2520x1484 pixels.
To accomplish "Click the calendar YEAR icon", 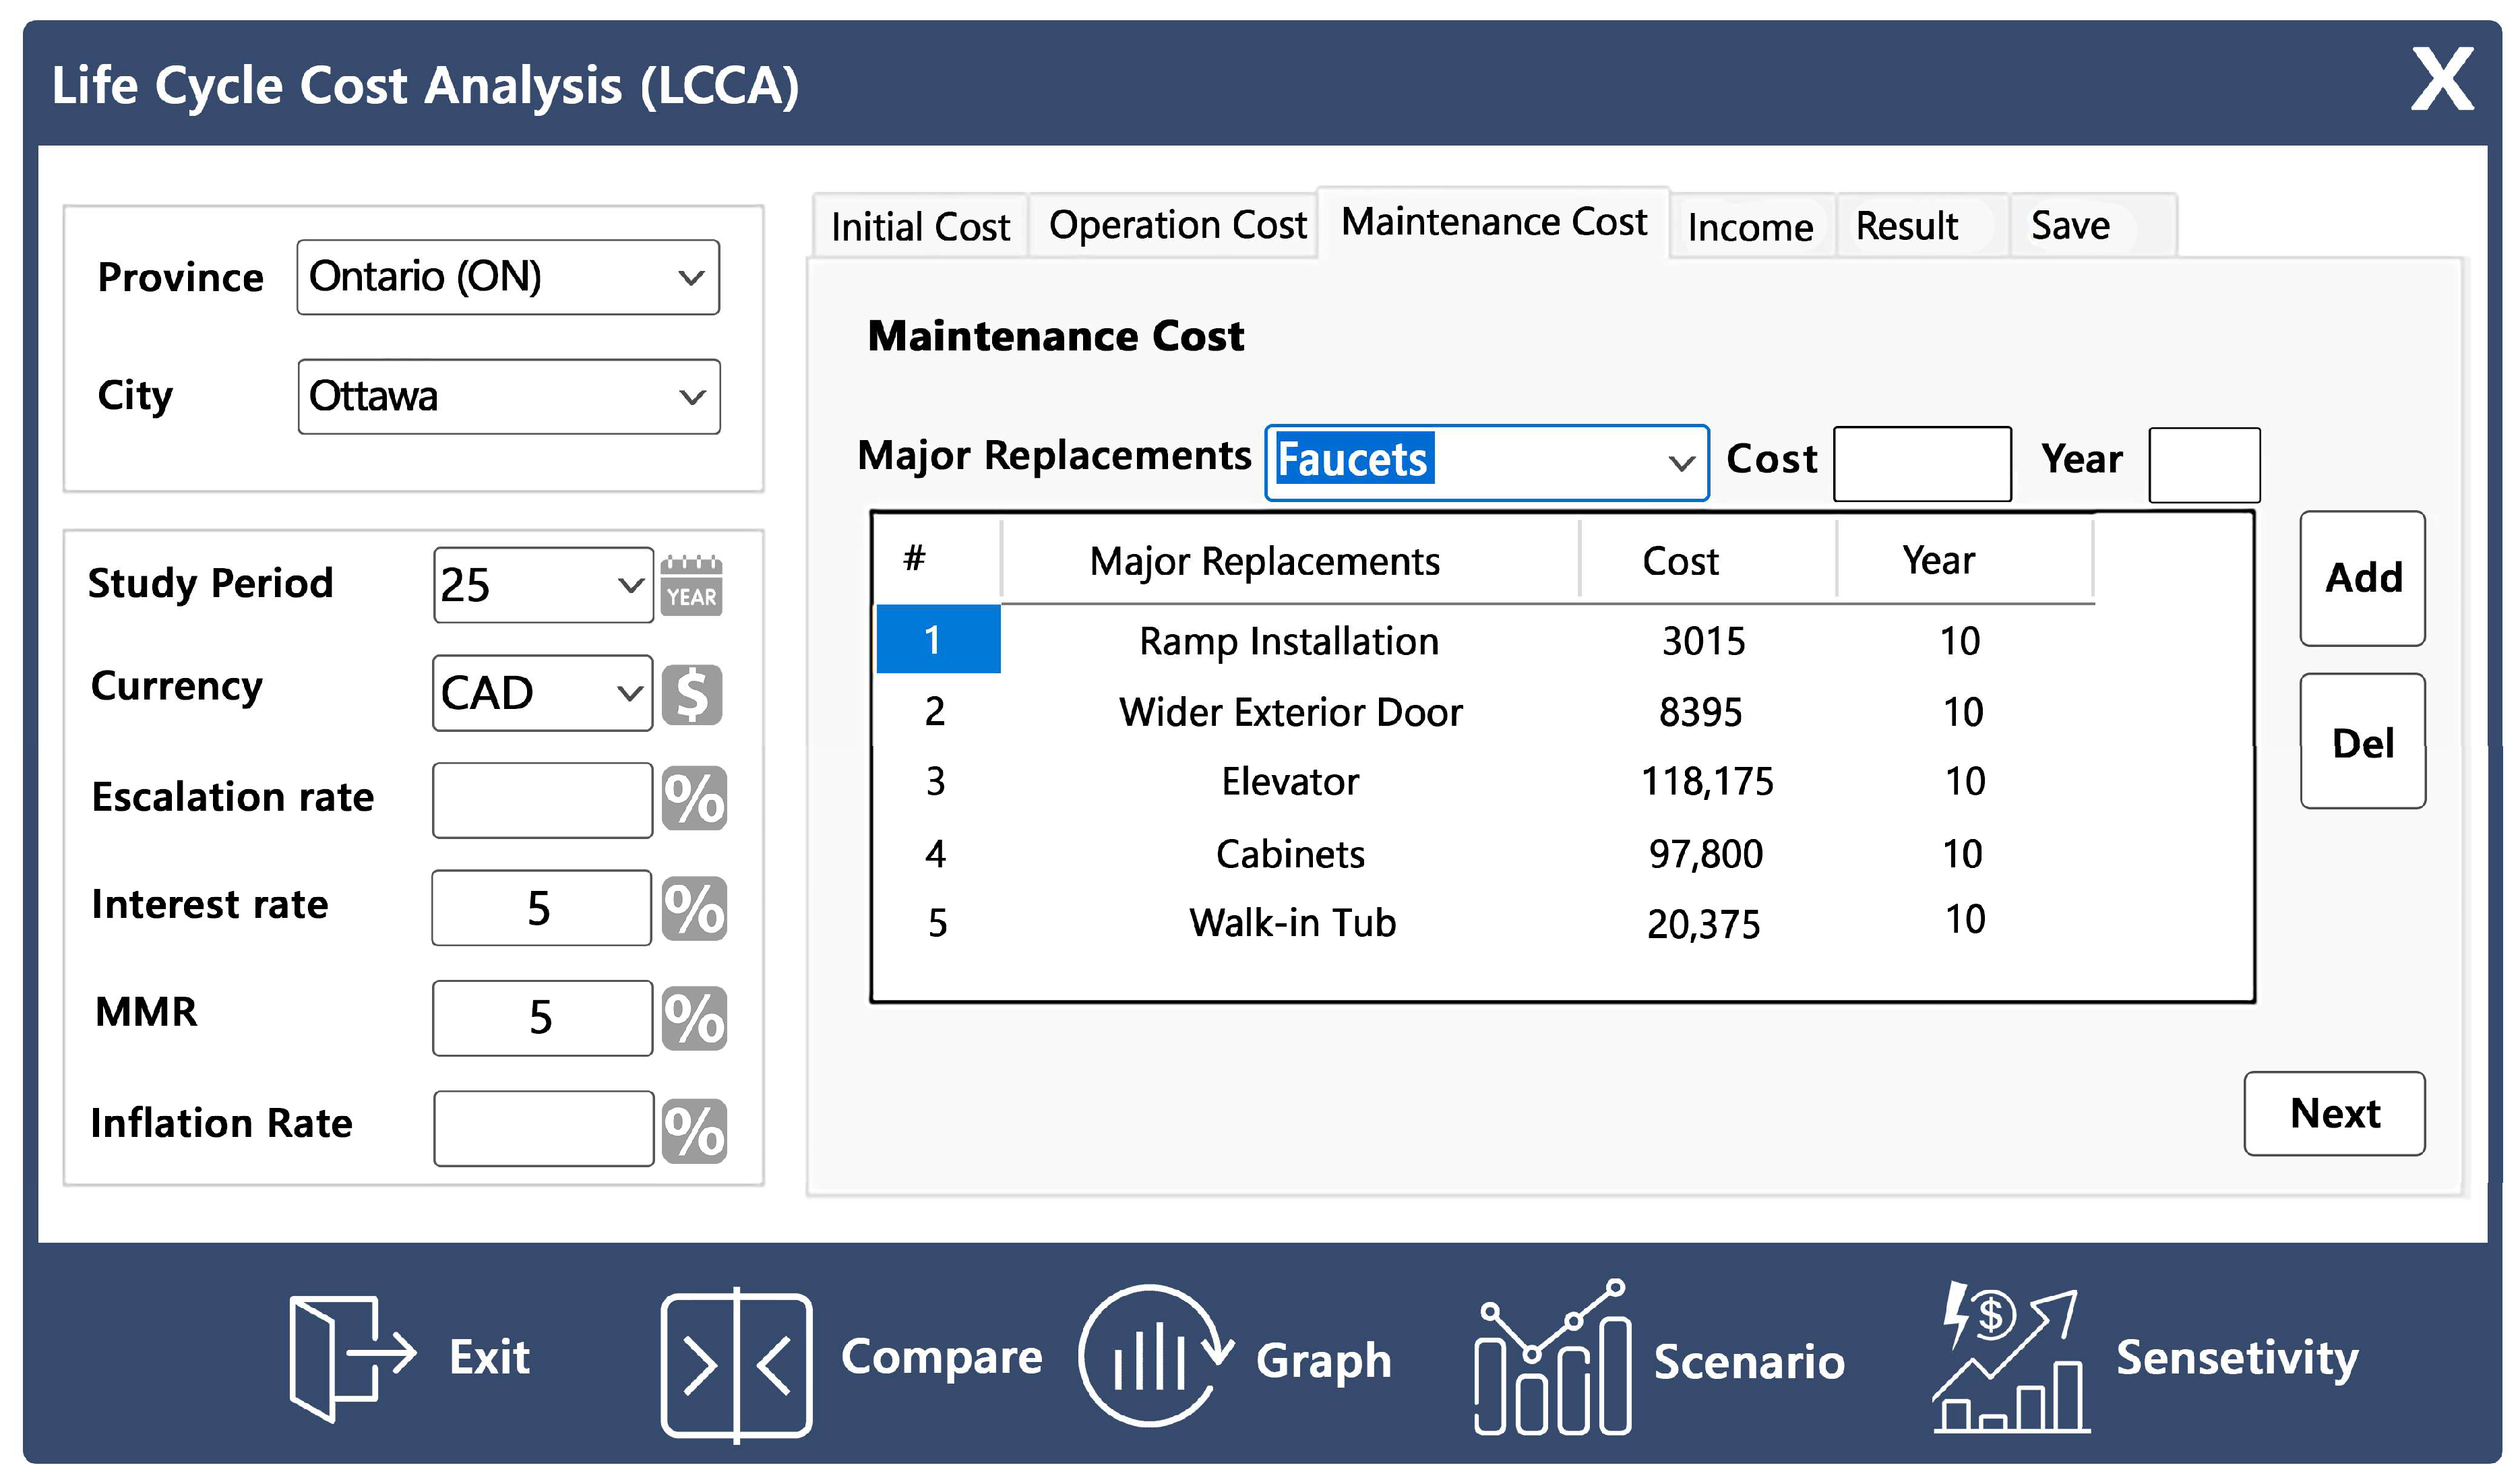I will pos(691,586).
